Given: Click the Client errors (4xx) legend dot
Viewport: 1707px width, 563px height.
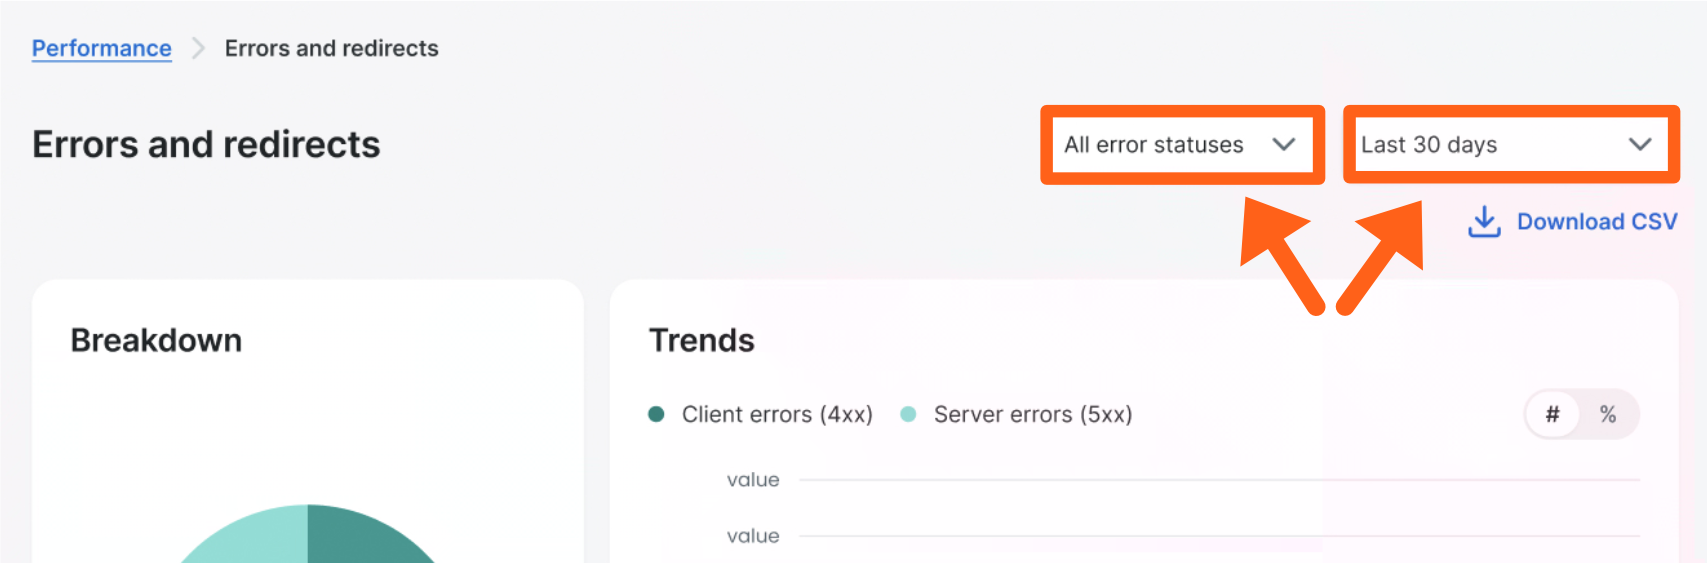Looking at the screenshot, I should tap(656, 414).
